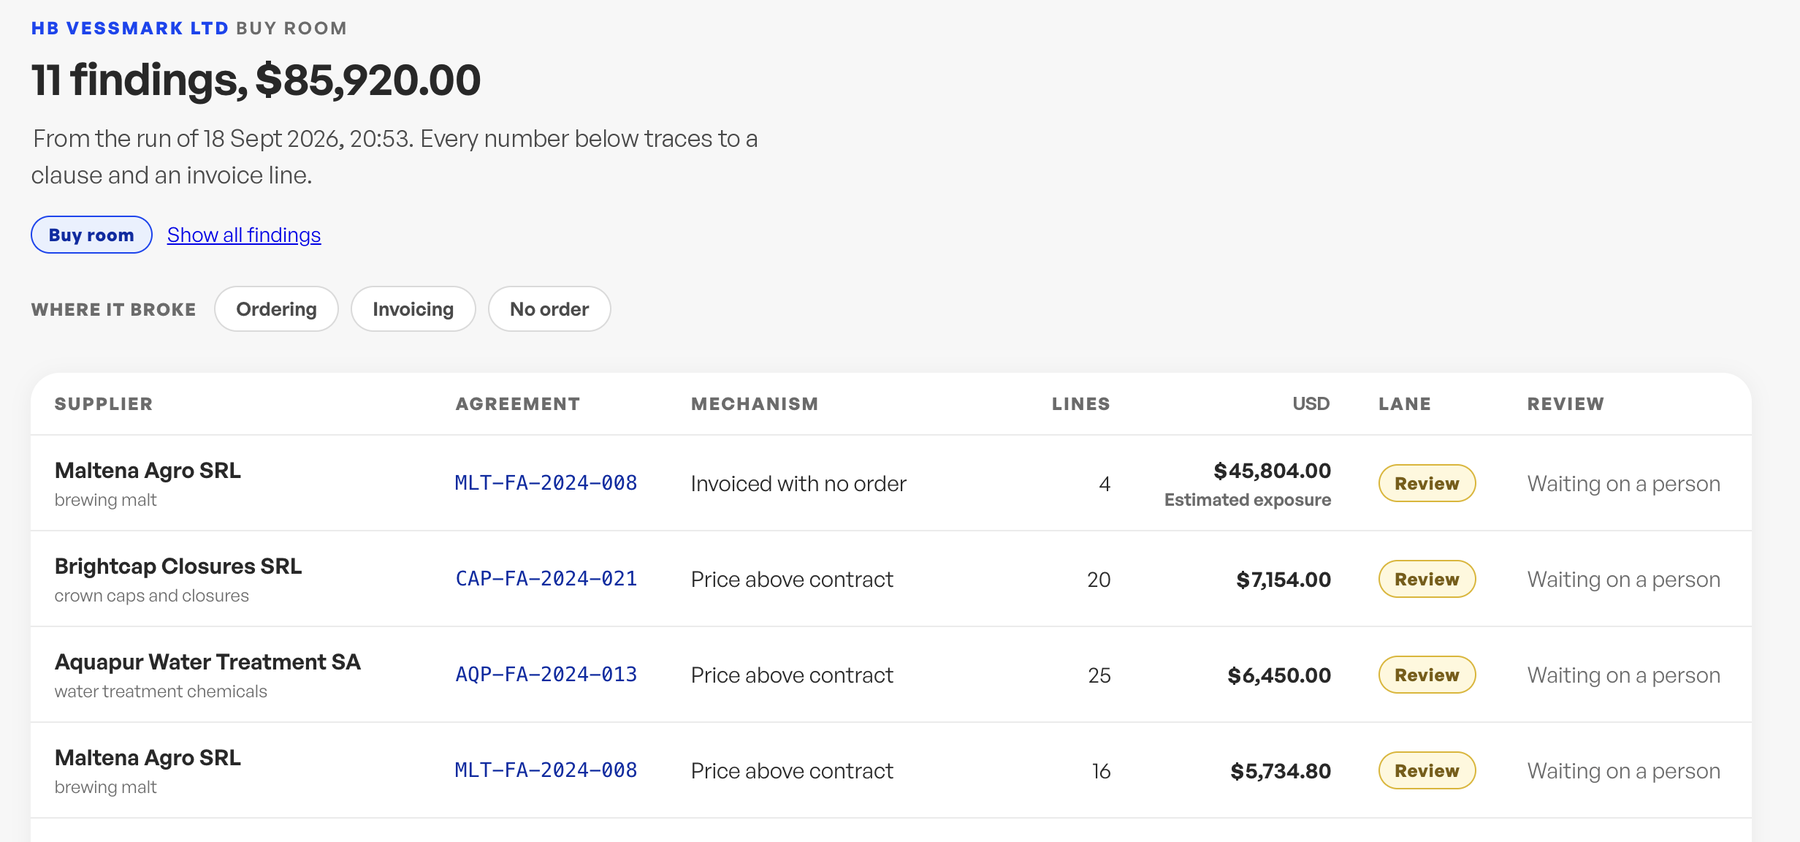
Task: Toggle the Invoicing filter chip
Action: tap(413, 309)
